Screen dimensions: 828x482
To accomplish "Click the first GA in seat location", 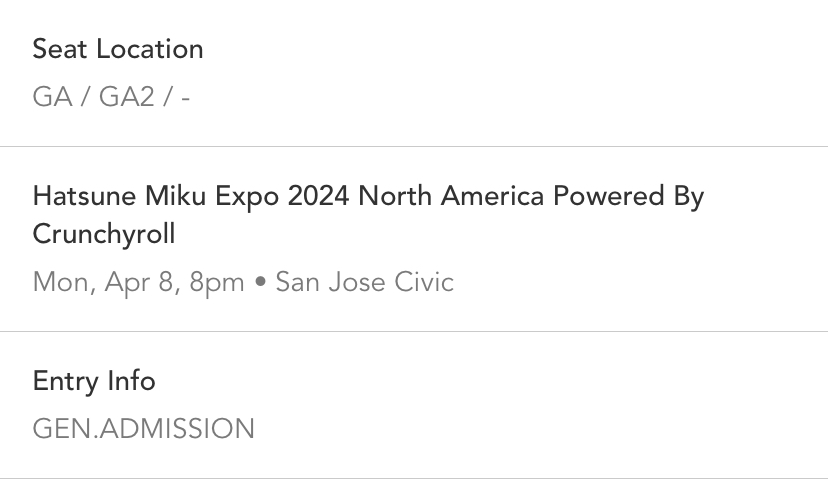I will coord(52,99).
